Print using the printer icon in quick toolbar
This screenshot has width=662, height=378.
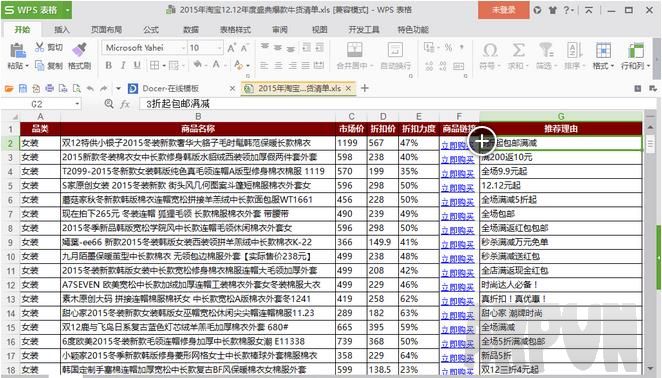[x=49, y=88]
